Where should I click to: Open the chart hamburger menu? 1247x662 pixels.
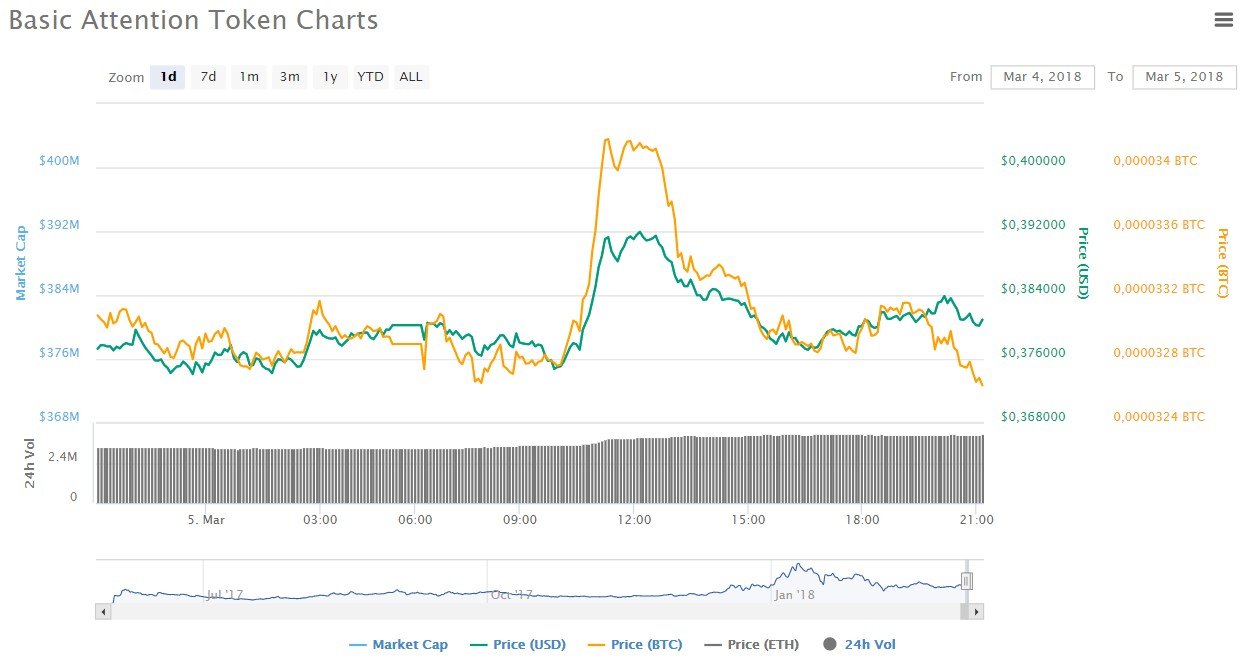(x=1223, y=20)
